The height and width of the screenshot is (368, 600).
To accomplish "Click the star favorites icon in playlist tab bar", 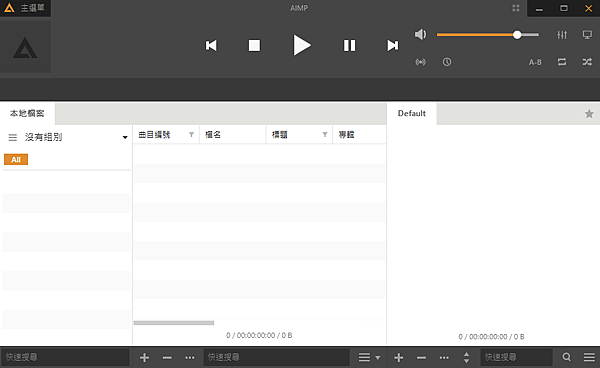I will tap(589, 114).
